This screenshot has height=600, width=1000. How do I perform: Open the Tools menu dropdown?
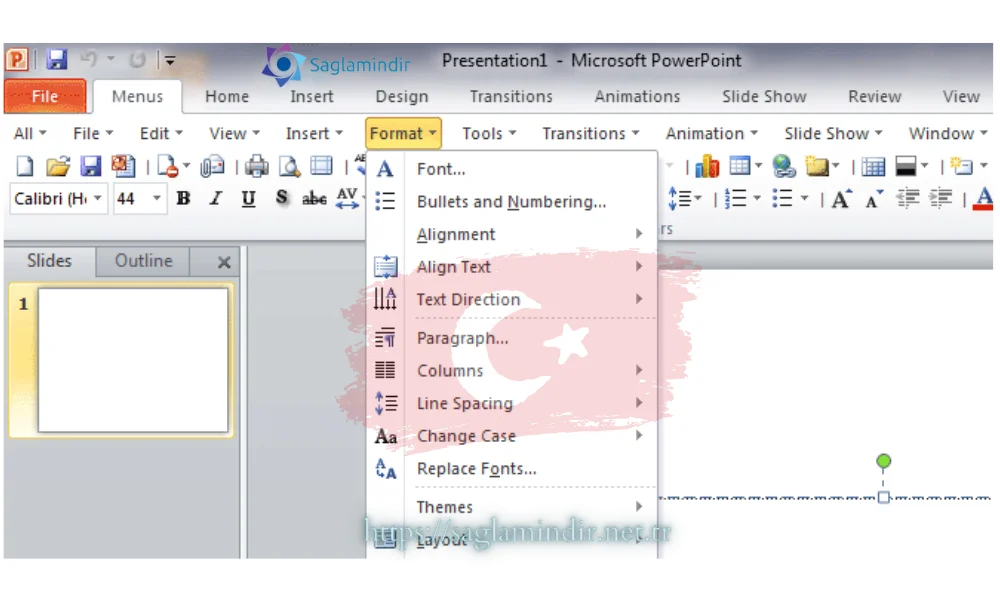pos(489,133)
